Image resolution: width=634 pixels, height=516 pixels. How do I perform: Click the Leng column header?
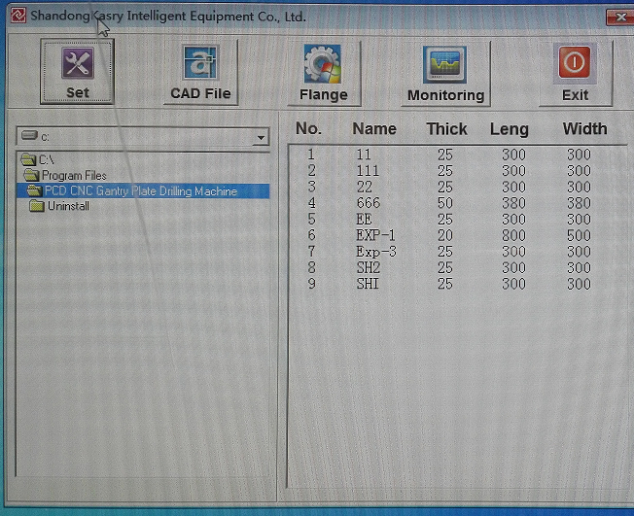(509, 129)
